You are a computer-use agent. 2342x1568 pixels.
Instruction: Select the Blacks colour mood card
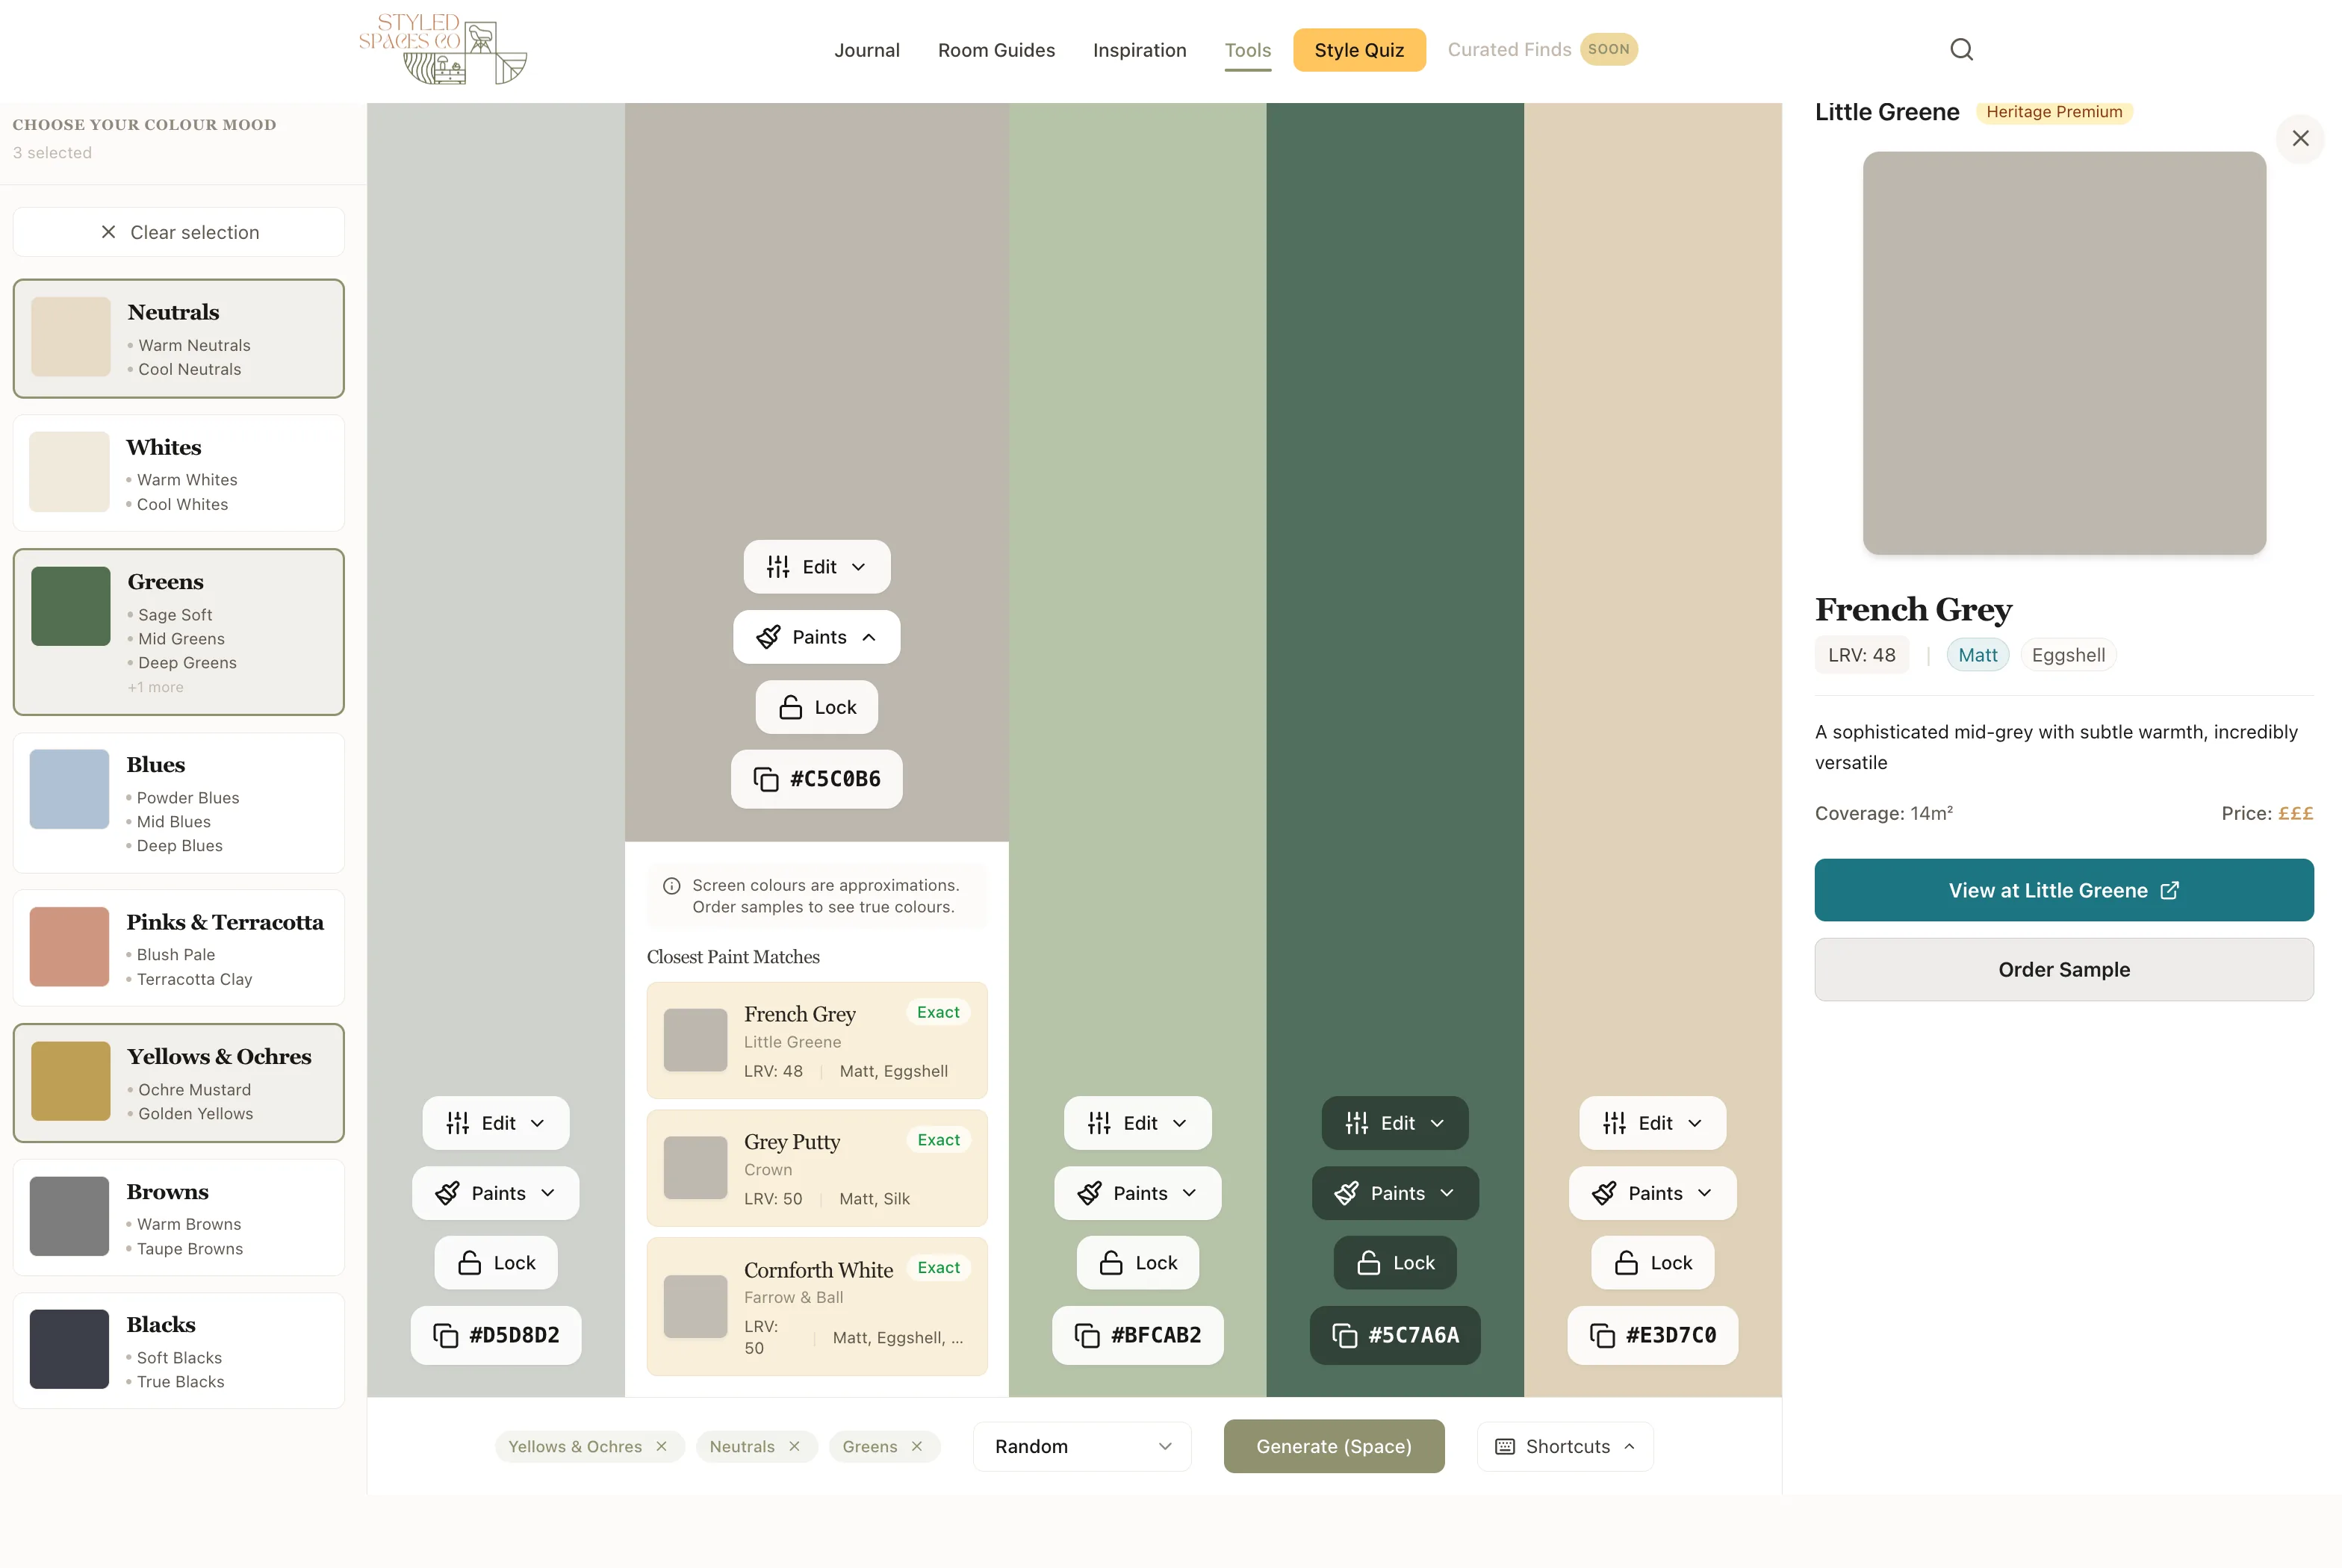[179, 1351]
